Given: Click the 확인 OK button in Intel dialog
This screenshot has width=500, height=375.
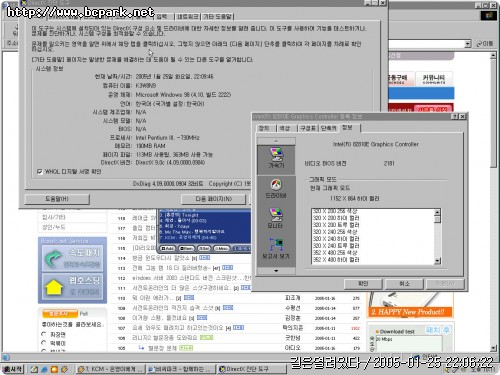Looking at the screenshot, I should click(x=363, y=284).
